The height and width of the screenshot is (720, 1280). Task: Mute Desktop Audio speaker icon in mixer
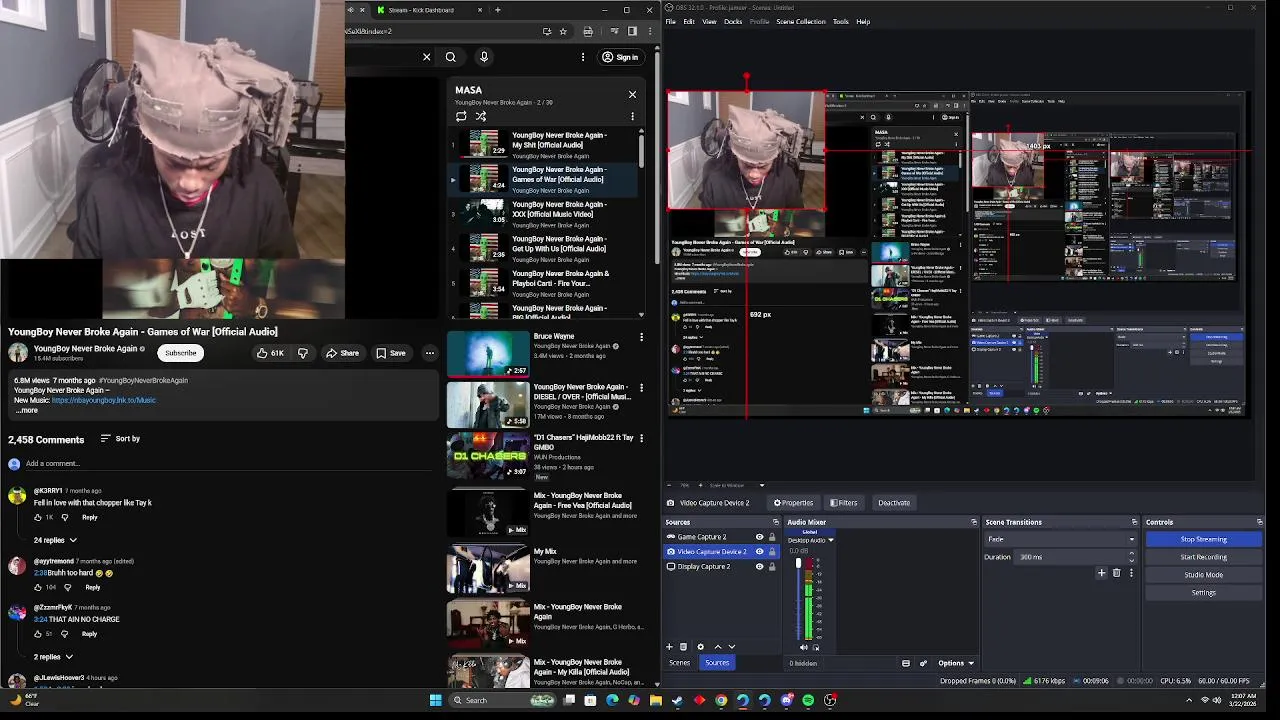pos(804,647)
